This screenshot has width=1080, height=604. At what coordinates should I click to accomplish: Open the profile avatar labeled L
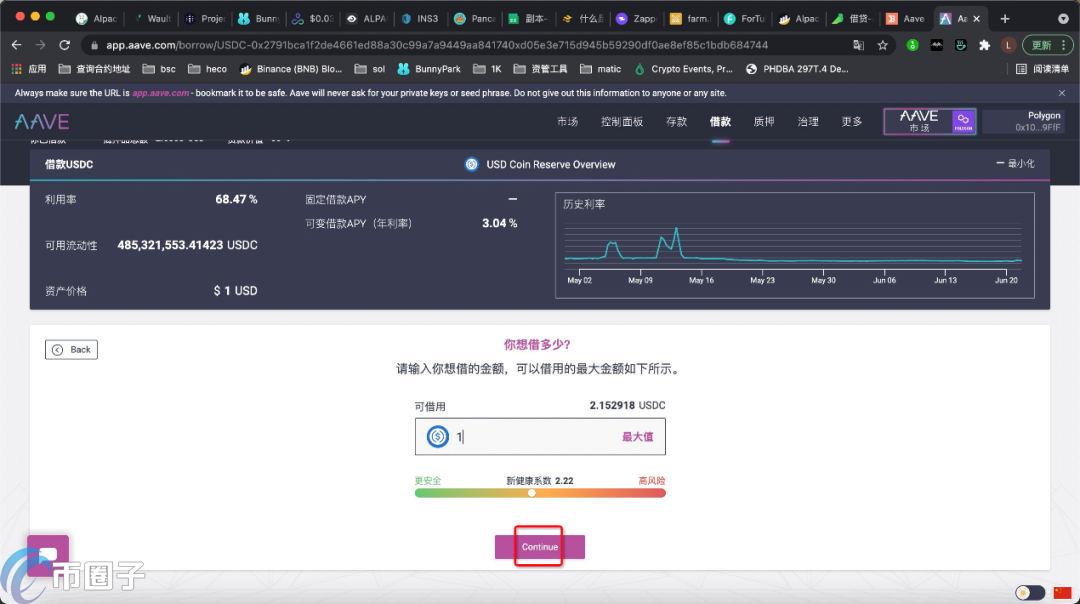(1008, 45)
